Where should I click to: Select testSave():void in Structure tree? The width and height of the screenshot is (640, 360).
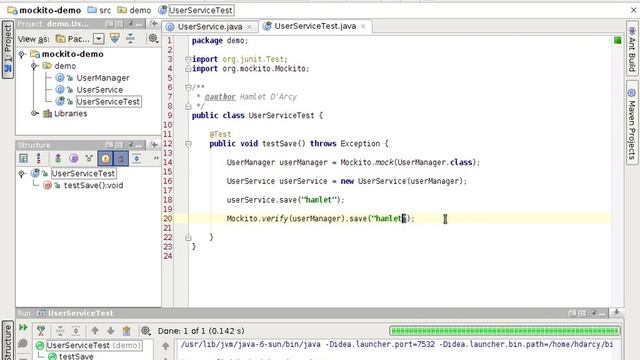click(x=93, y=186)
